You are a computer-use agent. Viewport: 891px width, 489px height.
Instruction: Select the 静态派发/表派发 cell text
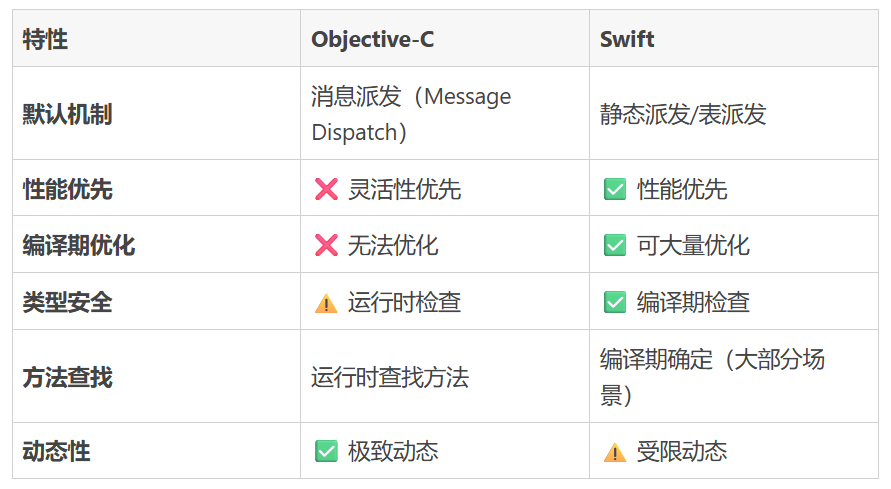[x=683, y=114]
